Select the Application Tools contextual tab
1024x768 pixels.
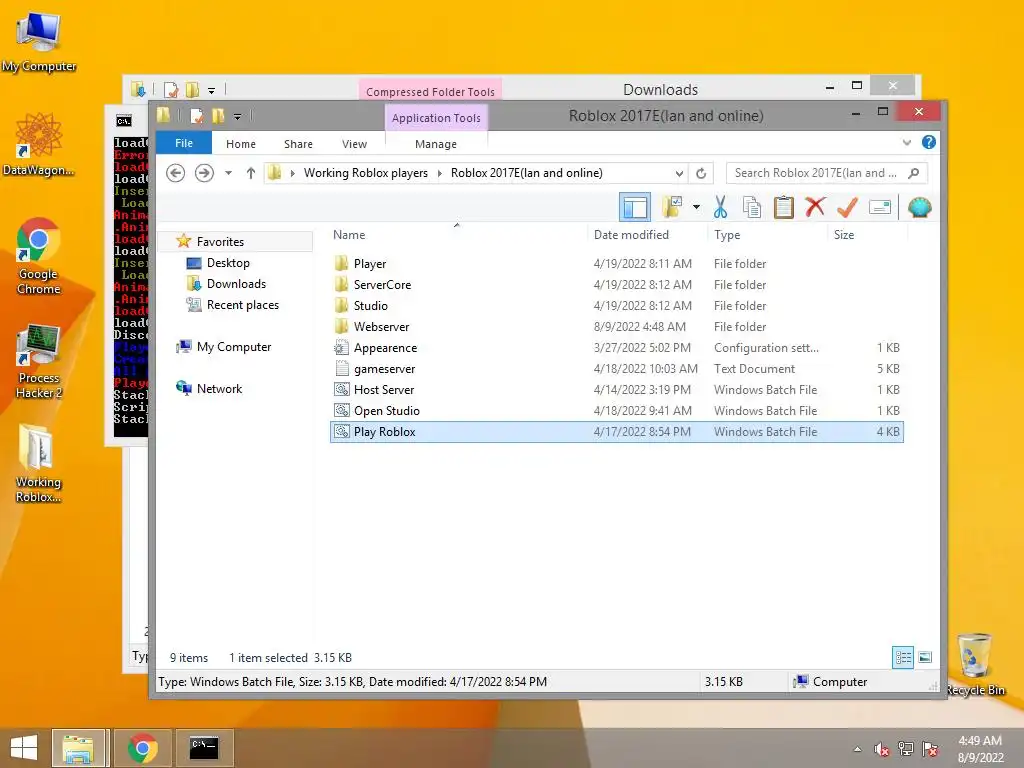click(436, 118)
